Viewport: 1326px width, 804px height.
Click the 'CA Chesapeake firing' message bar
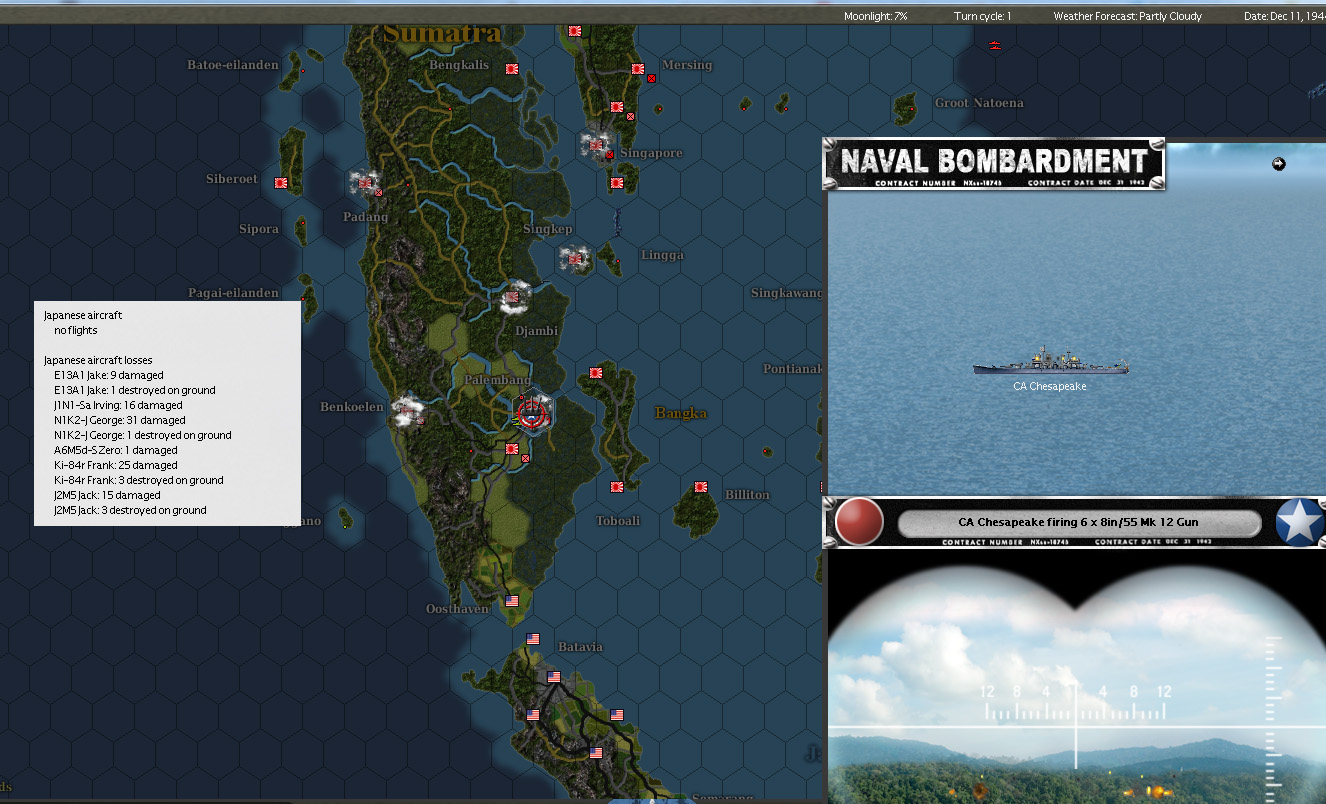point(1078,522)
